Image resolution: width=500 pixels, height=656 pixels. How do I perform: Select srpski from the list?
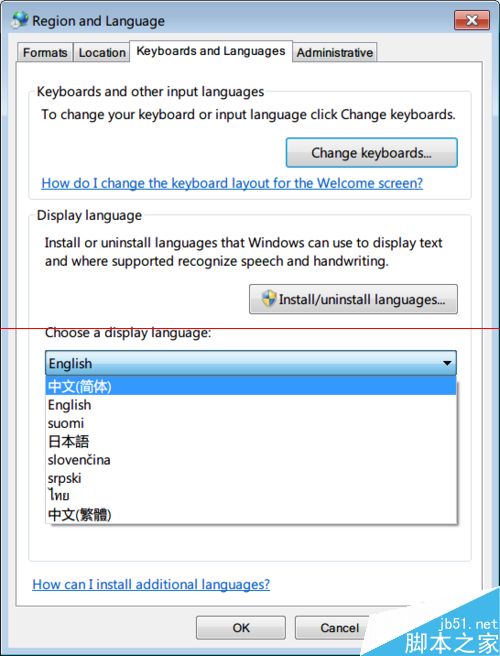click(251, 478)
